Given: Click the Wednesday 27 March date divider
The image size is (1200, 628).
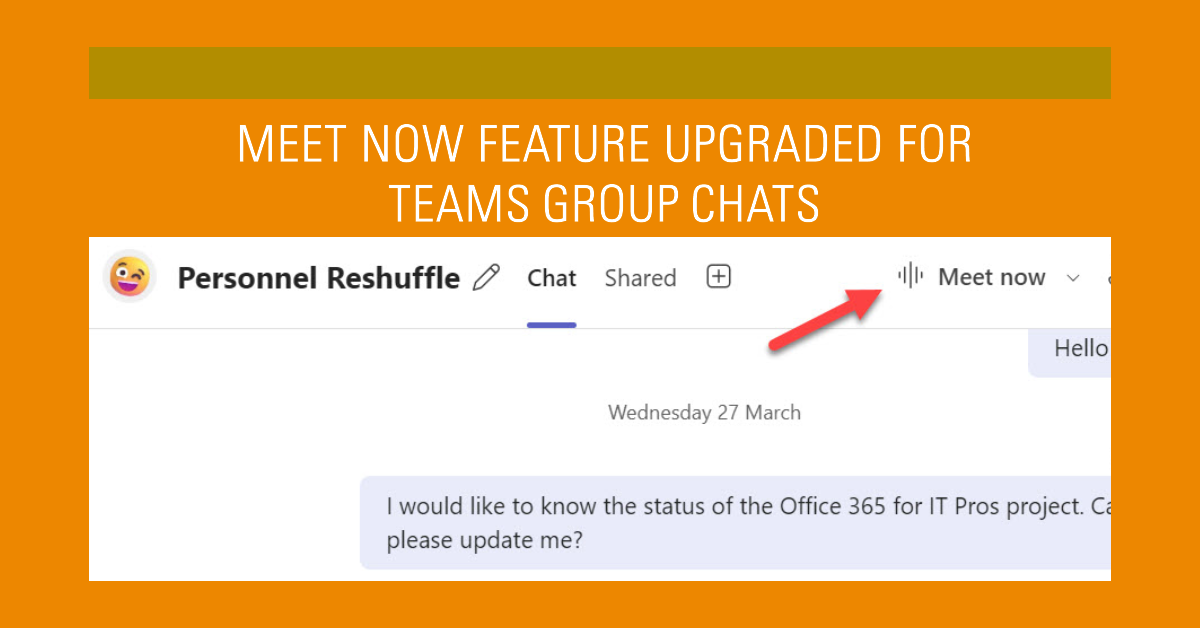Looking at the screenshot, I should 704,412.
